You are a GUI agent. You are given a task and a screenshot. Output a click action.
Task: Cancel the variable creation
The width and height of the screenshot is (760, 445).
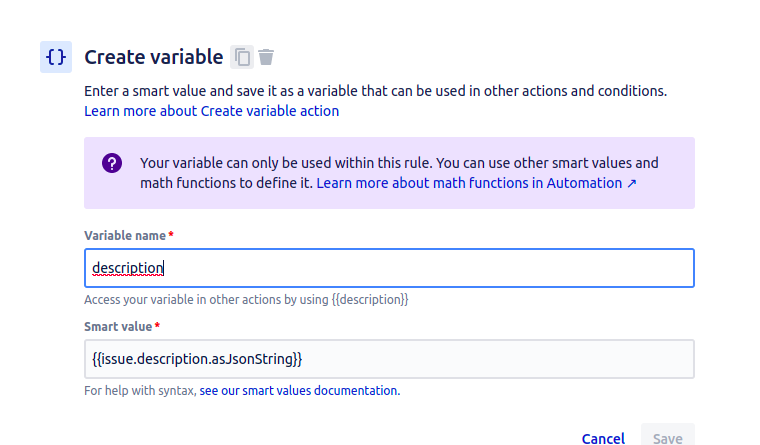[x=603, y=438]
